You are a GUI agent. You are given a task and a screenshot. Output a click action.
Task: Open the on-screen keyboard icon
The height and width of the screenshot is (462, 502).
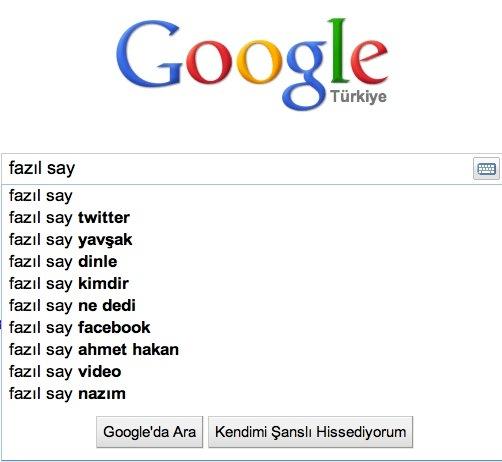[x=486, y=169]
